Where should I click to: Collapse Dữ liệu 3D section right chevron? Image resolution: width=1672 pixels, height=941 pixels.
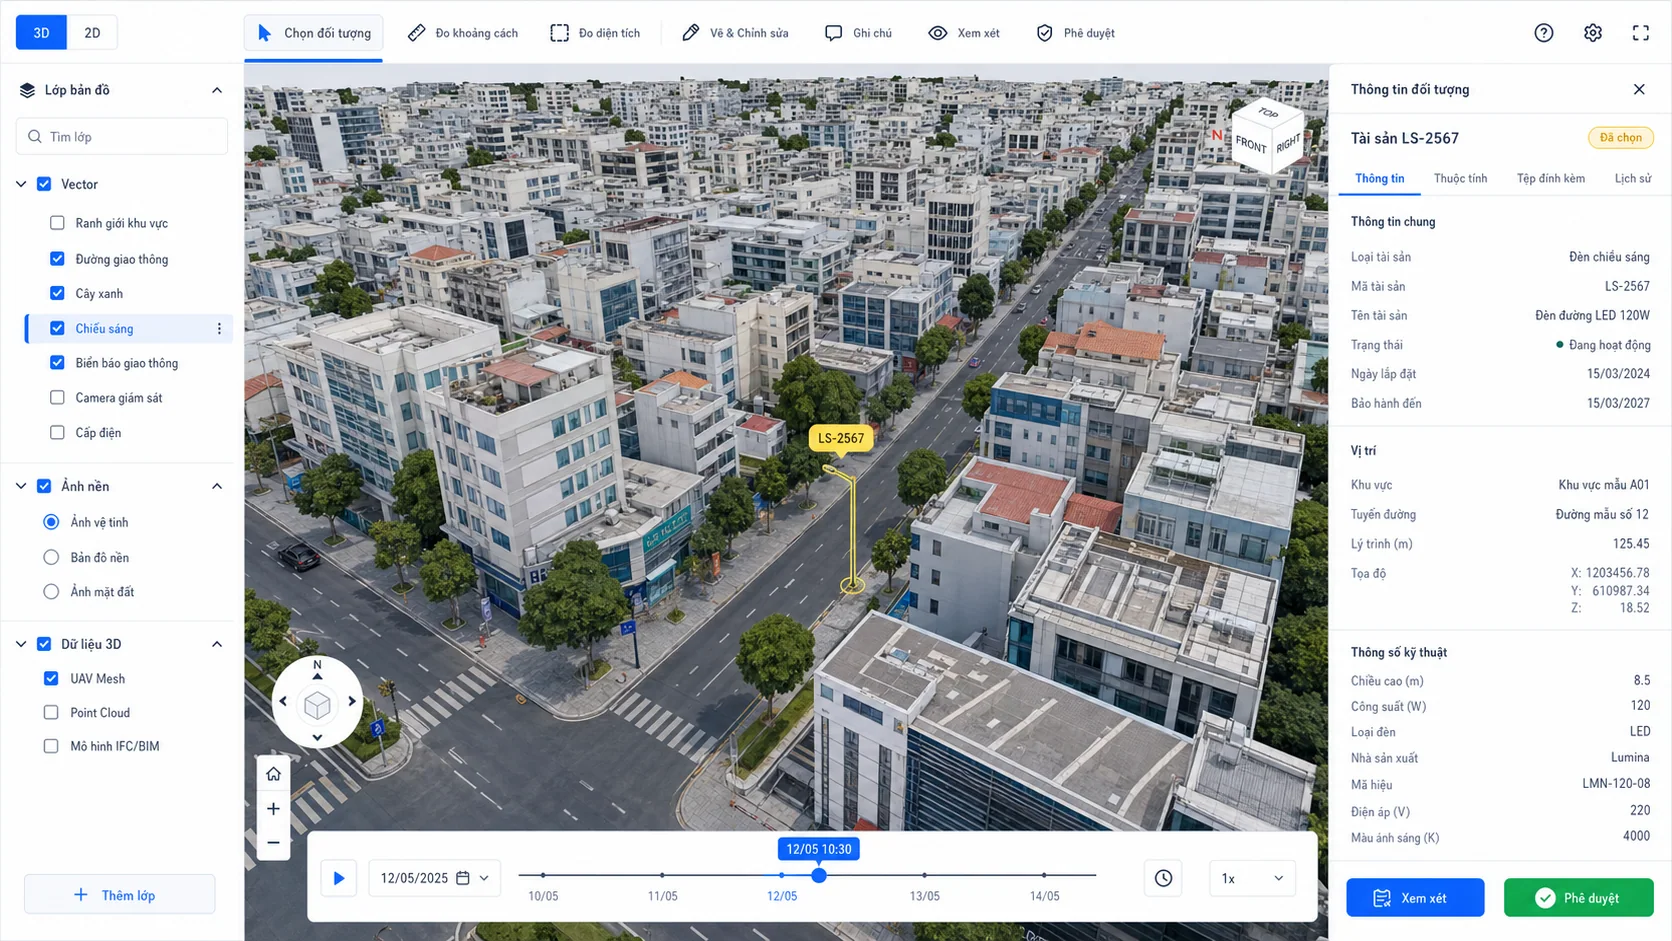[217, 644]
